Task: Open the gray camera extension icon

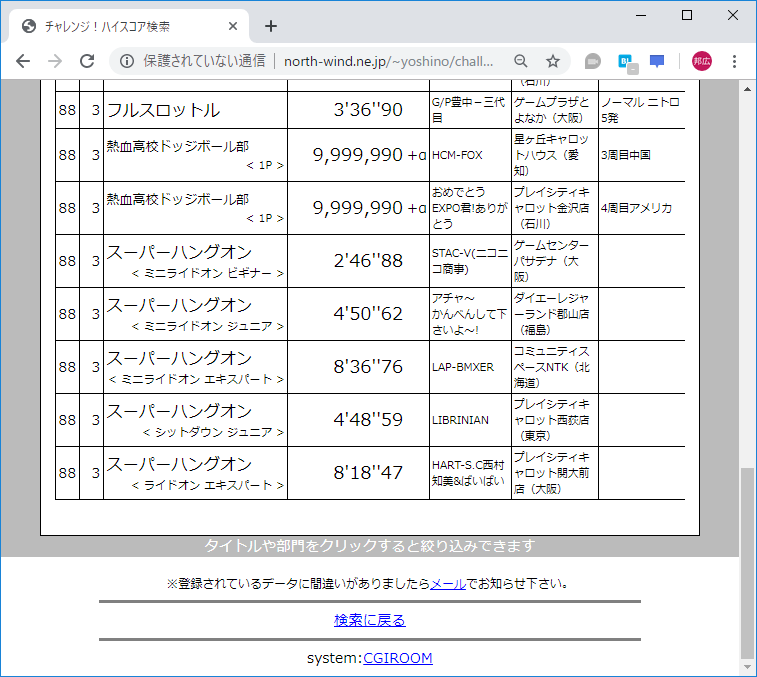Action: [592, 62]
